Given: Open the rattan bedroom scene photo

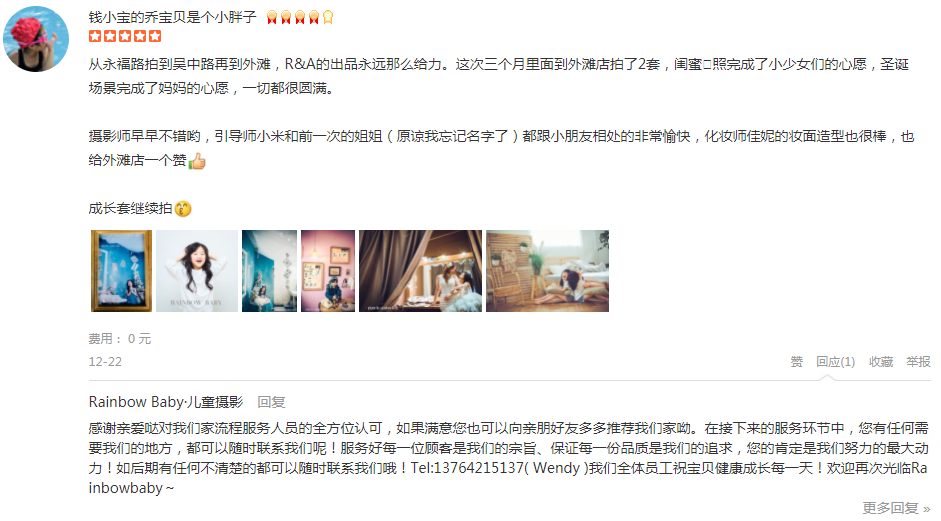Looking at the screenshot, I should (547, 271).
